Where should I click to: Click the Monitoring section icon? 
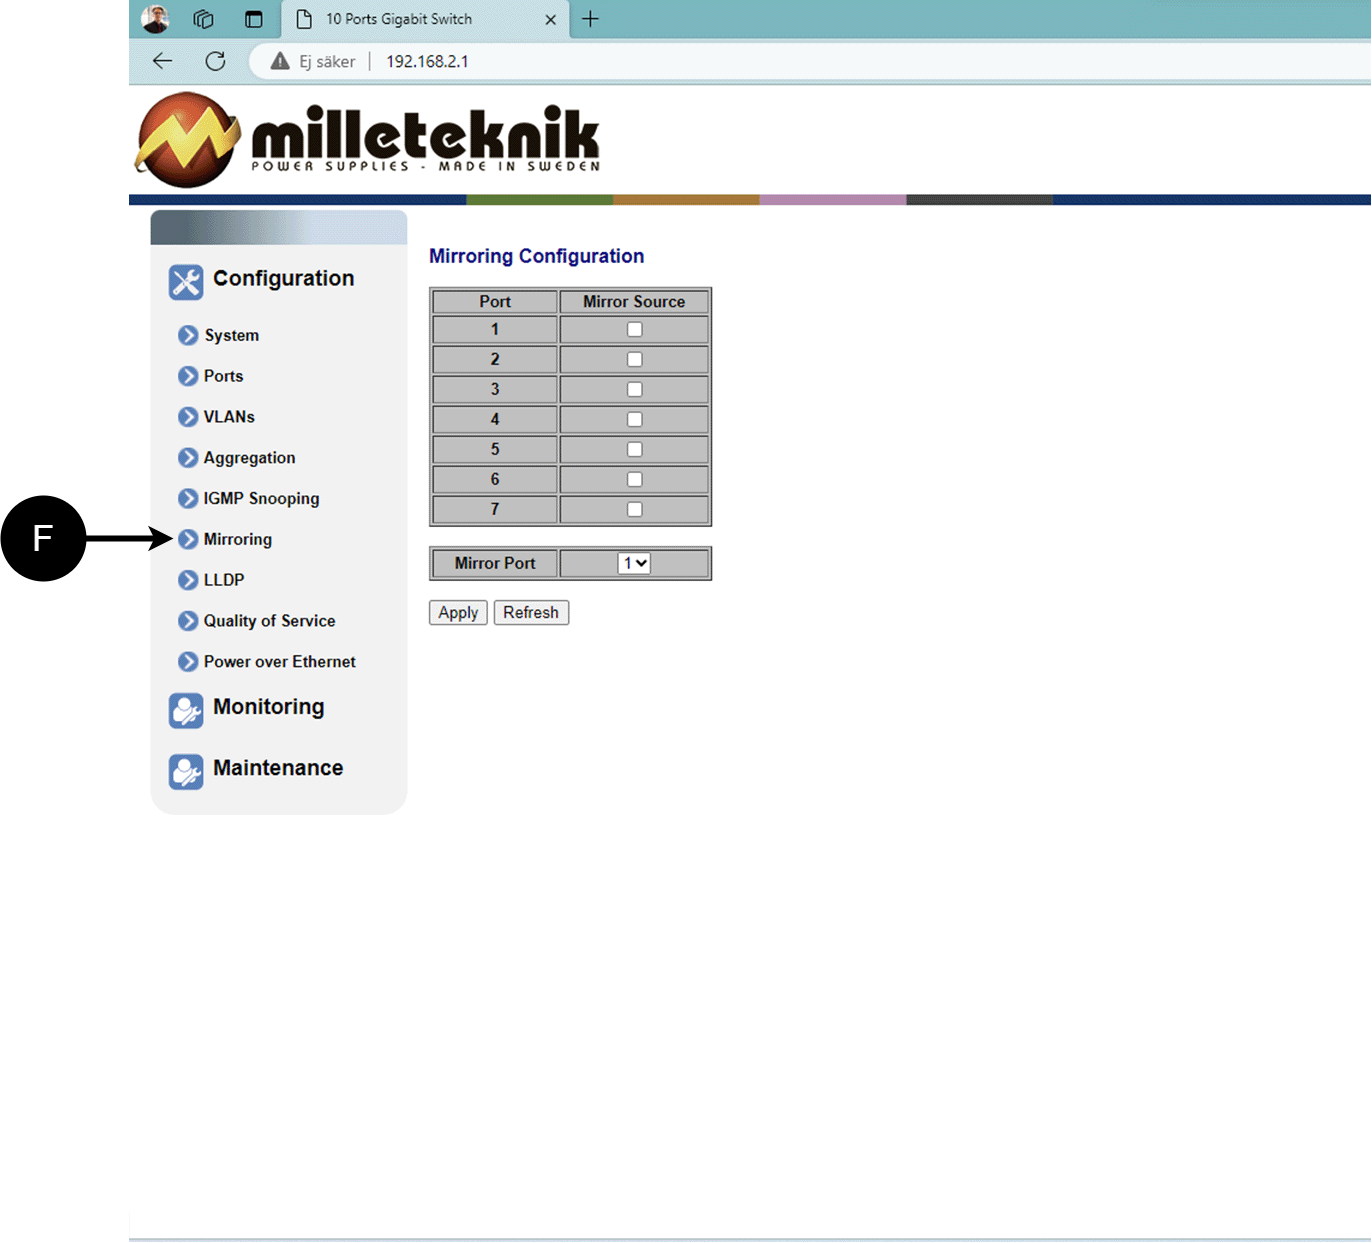186,710
